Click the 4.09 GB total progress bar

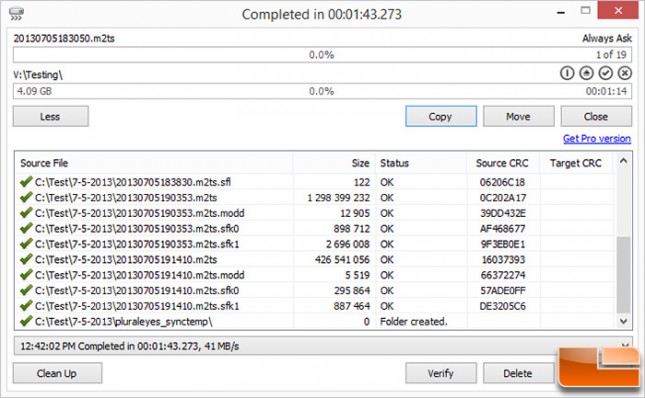coord(322,91)
